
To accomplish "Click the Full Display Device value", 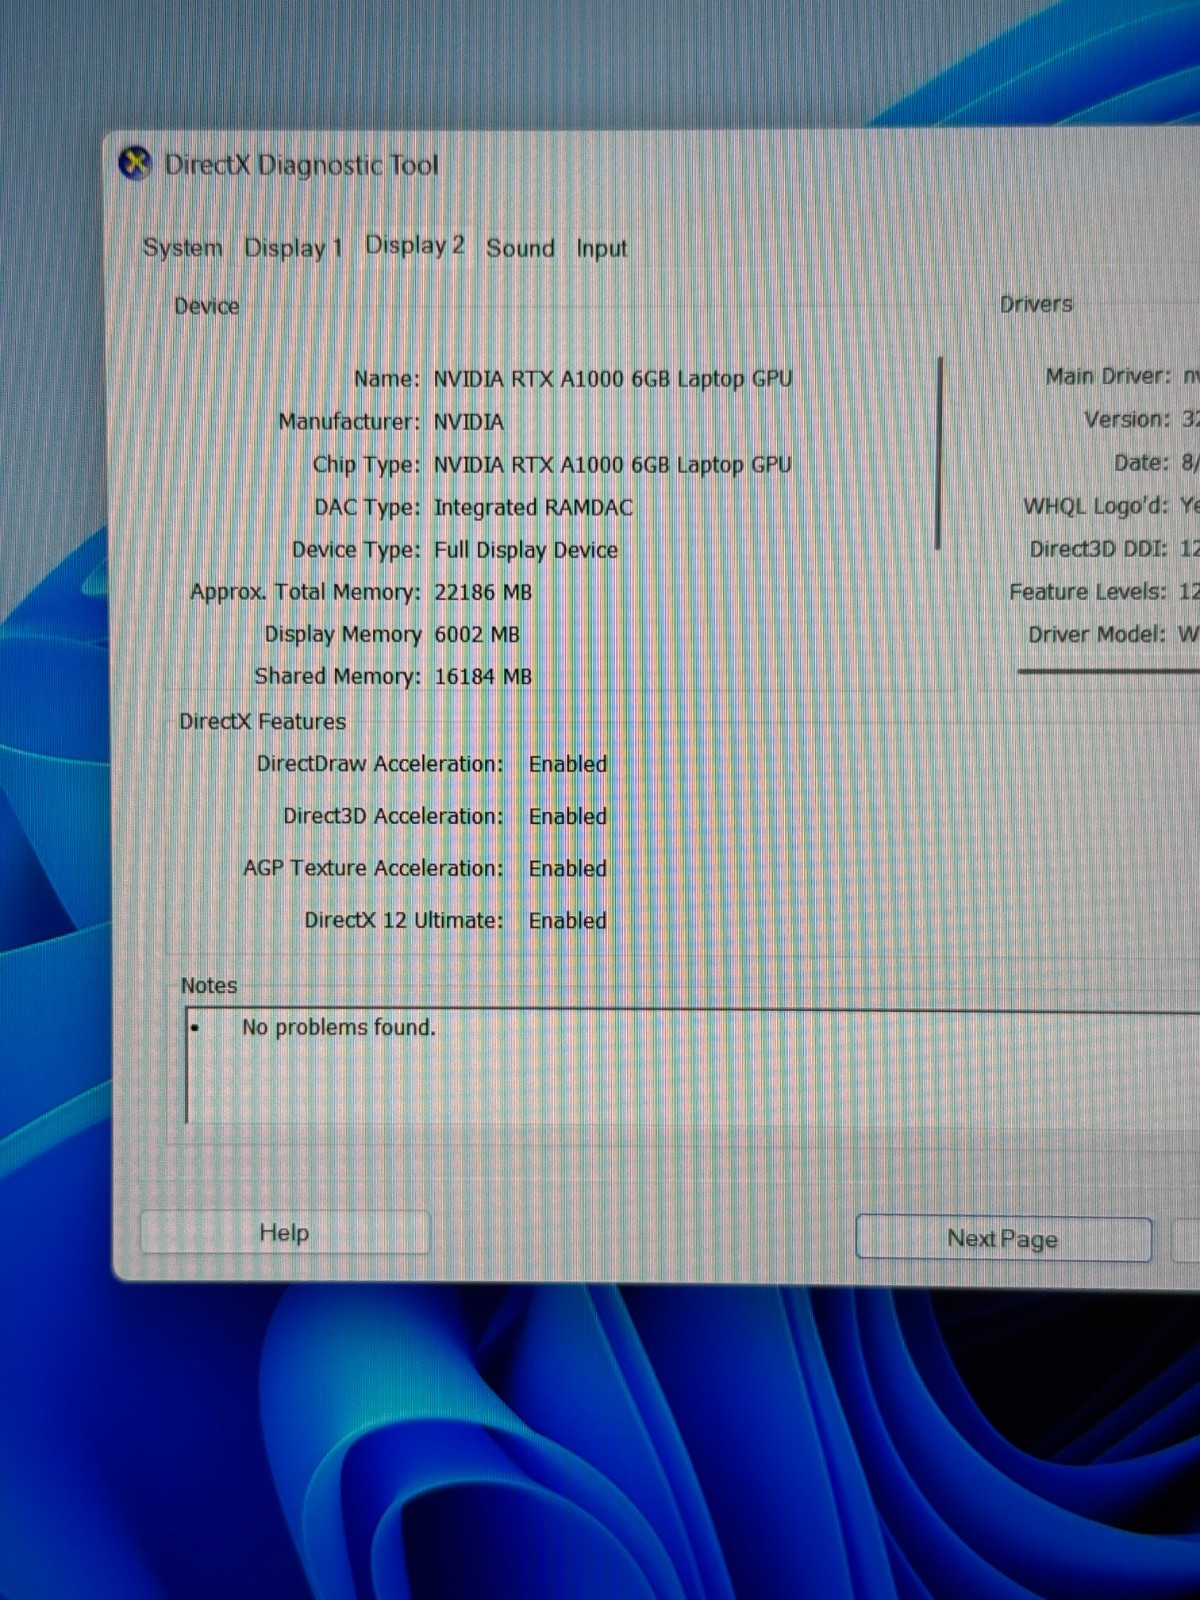I will pyautogui.click(x=526, y=550).
